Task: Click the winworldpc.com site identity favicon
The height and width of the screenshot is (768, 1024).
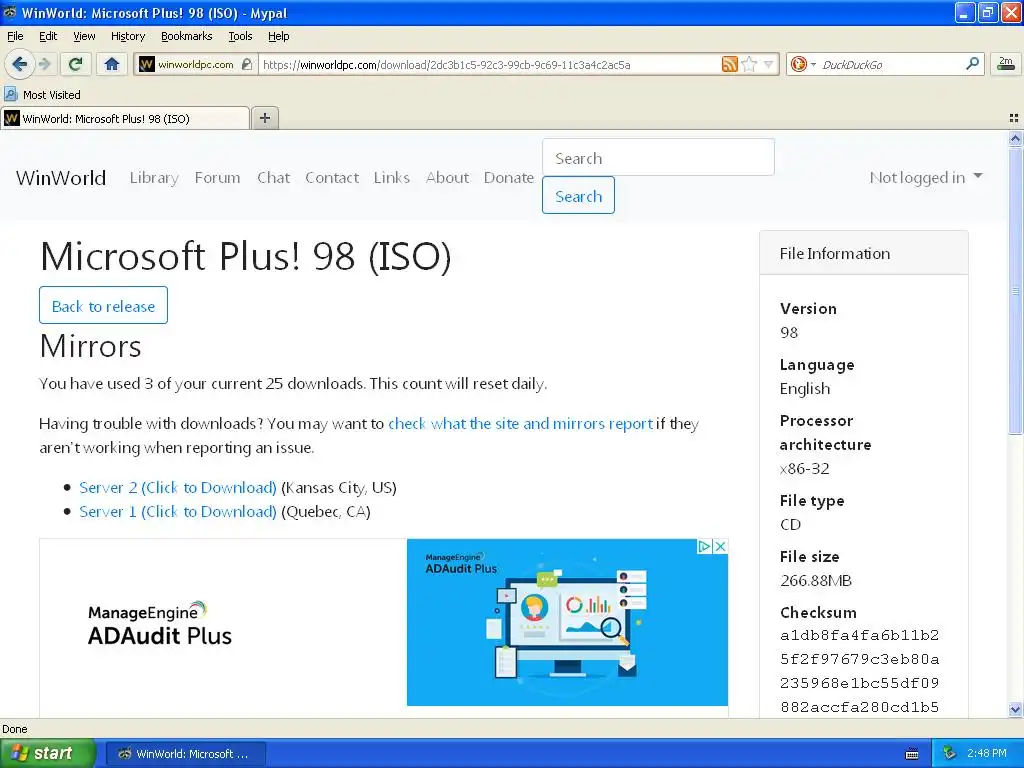Action: click(x=147, y=64)
